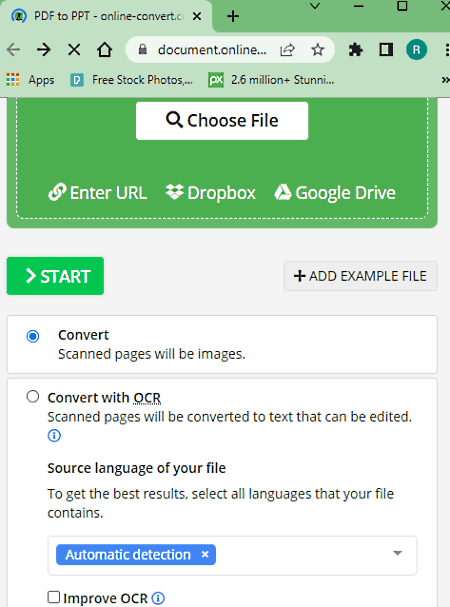Image resolution: width=450 pixels, height=607 pixels.
Task: Click 'Source language of your file' heading
Action: pos(136,468)
